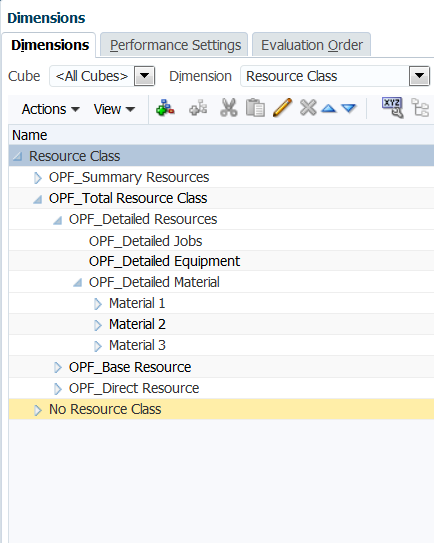Click the Move Up arrow icon

click(x=328, y=109)
